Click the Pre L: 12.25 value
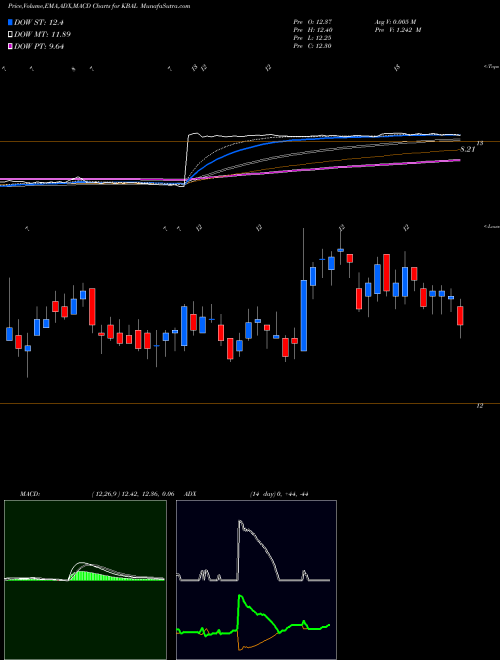500x660 pixels. 313,38
